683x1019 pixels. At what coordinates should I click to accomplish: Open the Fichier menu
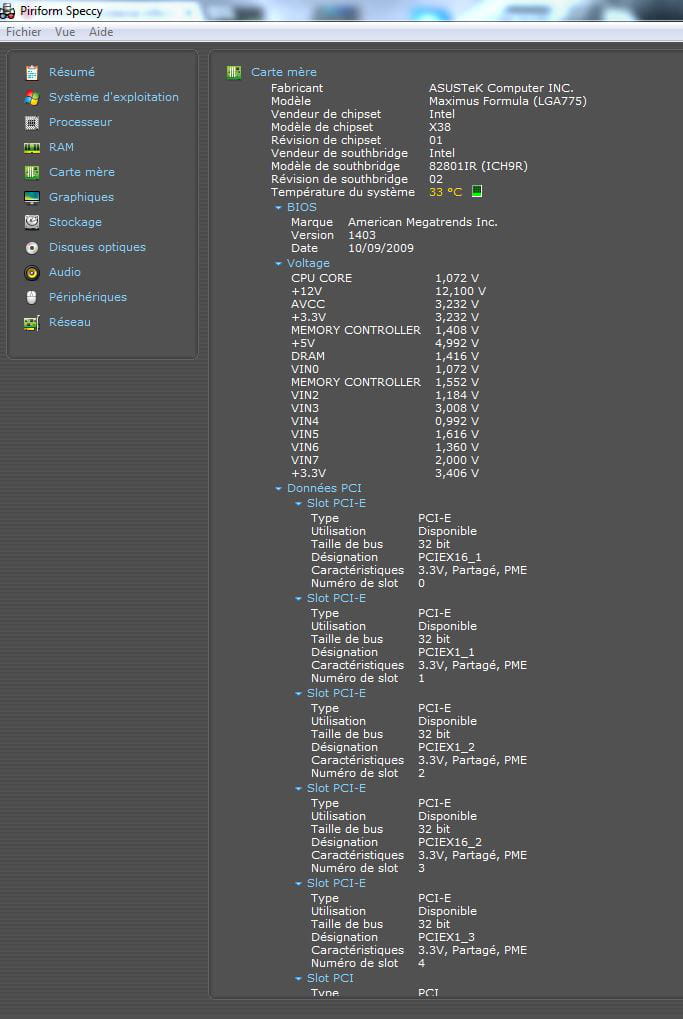(24, 32)
